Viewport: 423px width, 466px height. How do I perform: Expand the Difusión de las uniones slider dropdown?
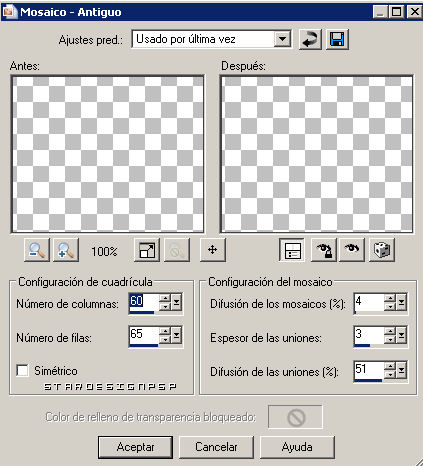(401, 370)
